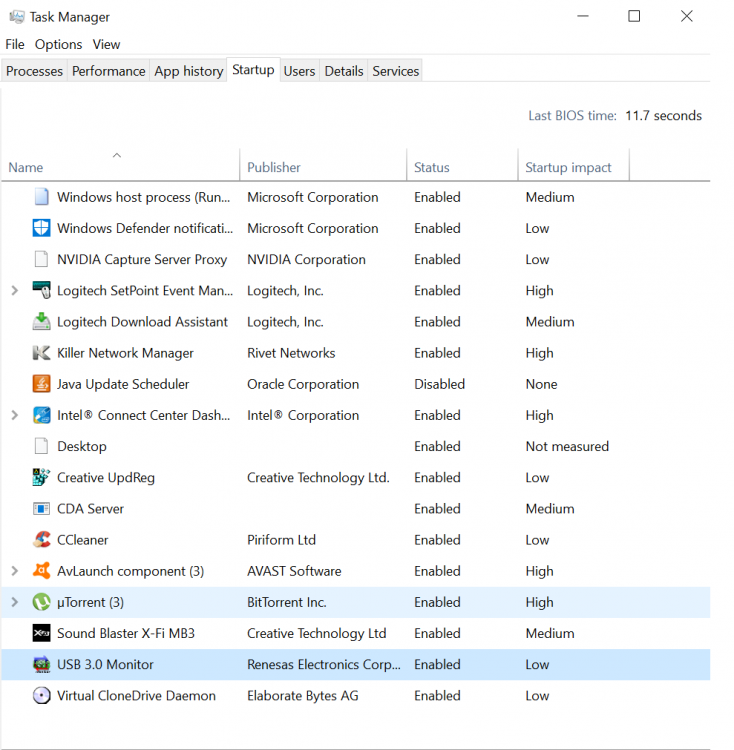Select the Startup tab
Screen dimensions: 734x750
coord(253,70)
